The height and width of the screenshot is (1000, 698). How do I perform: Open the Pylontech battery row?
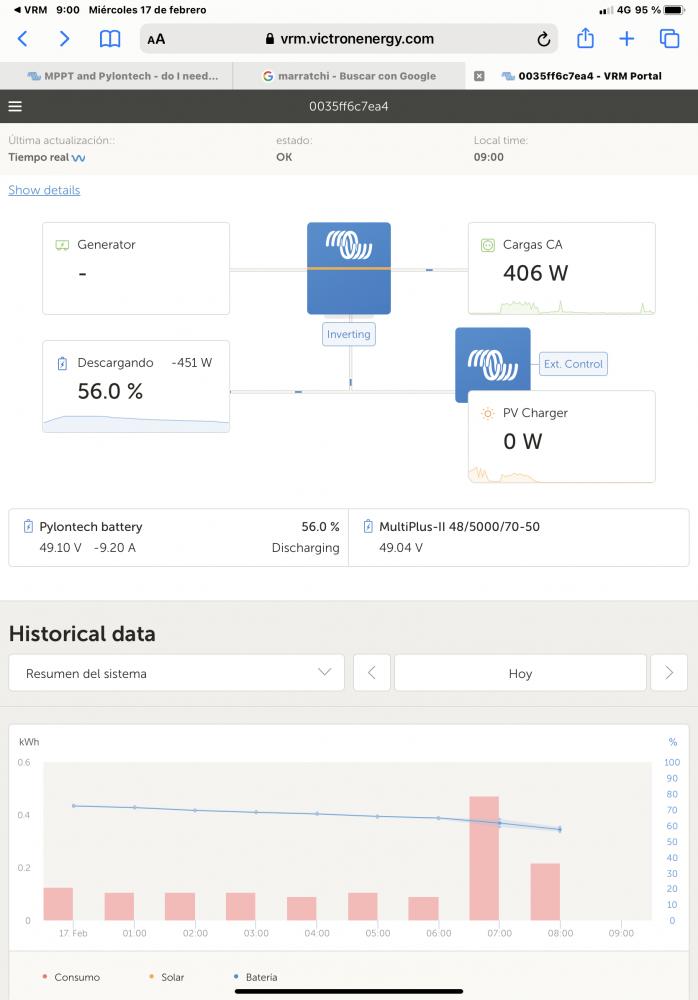tap(179, 538)
